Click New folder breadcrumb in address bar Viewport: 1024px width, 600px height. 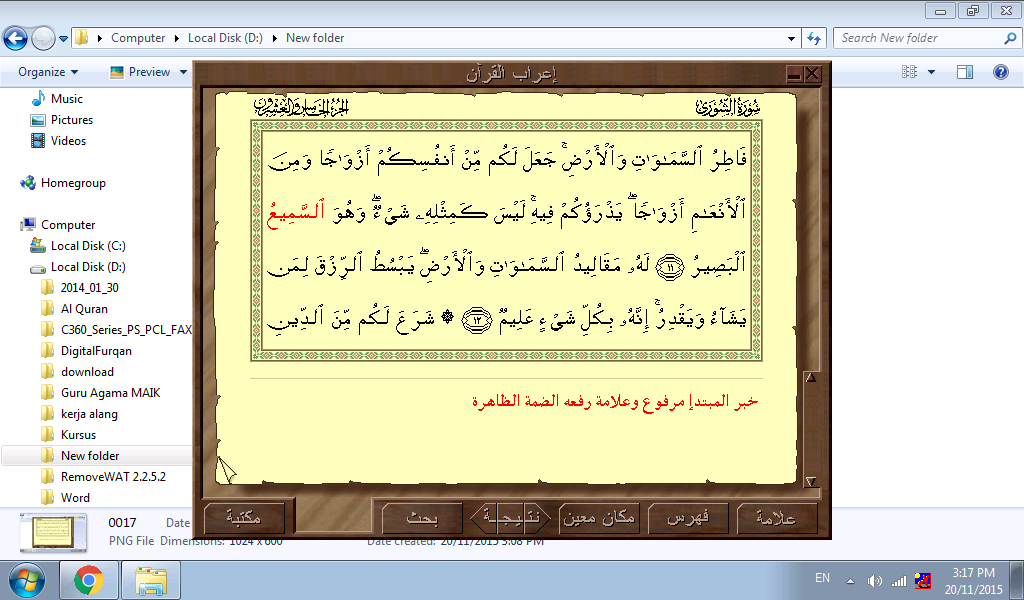[315, 38]
